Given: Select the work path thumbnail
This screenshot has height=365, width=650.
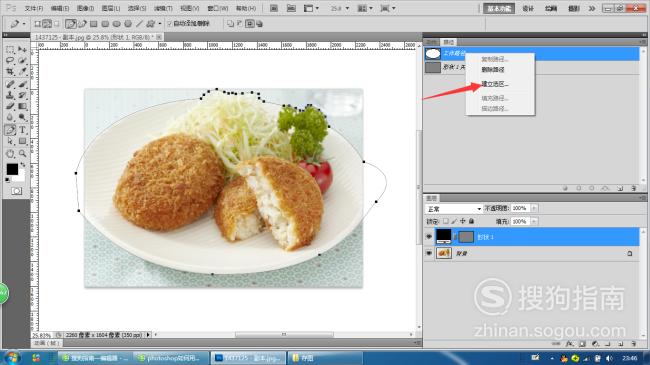Looking at the screenshot, I should [x=433, y=54].
